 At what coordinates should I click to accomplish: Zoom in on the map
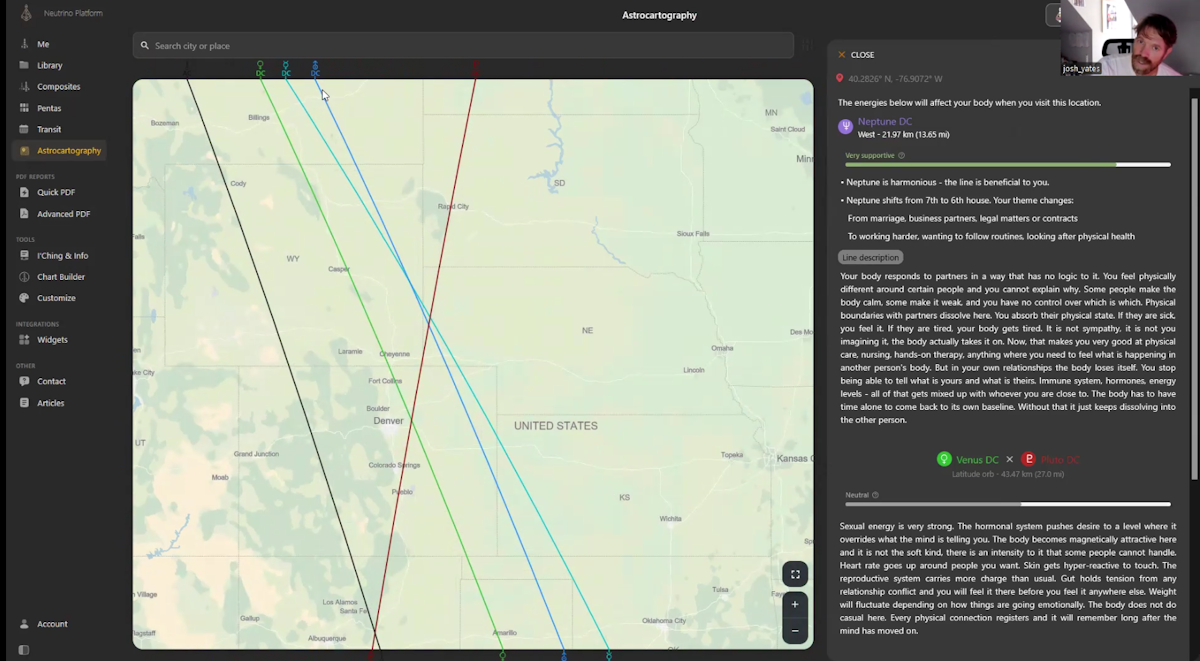[795, 604]
